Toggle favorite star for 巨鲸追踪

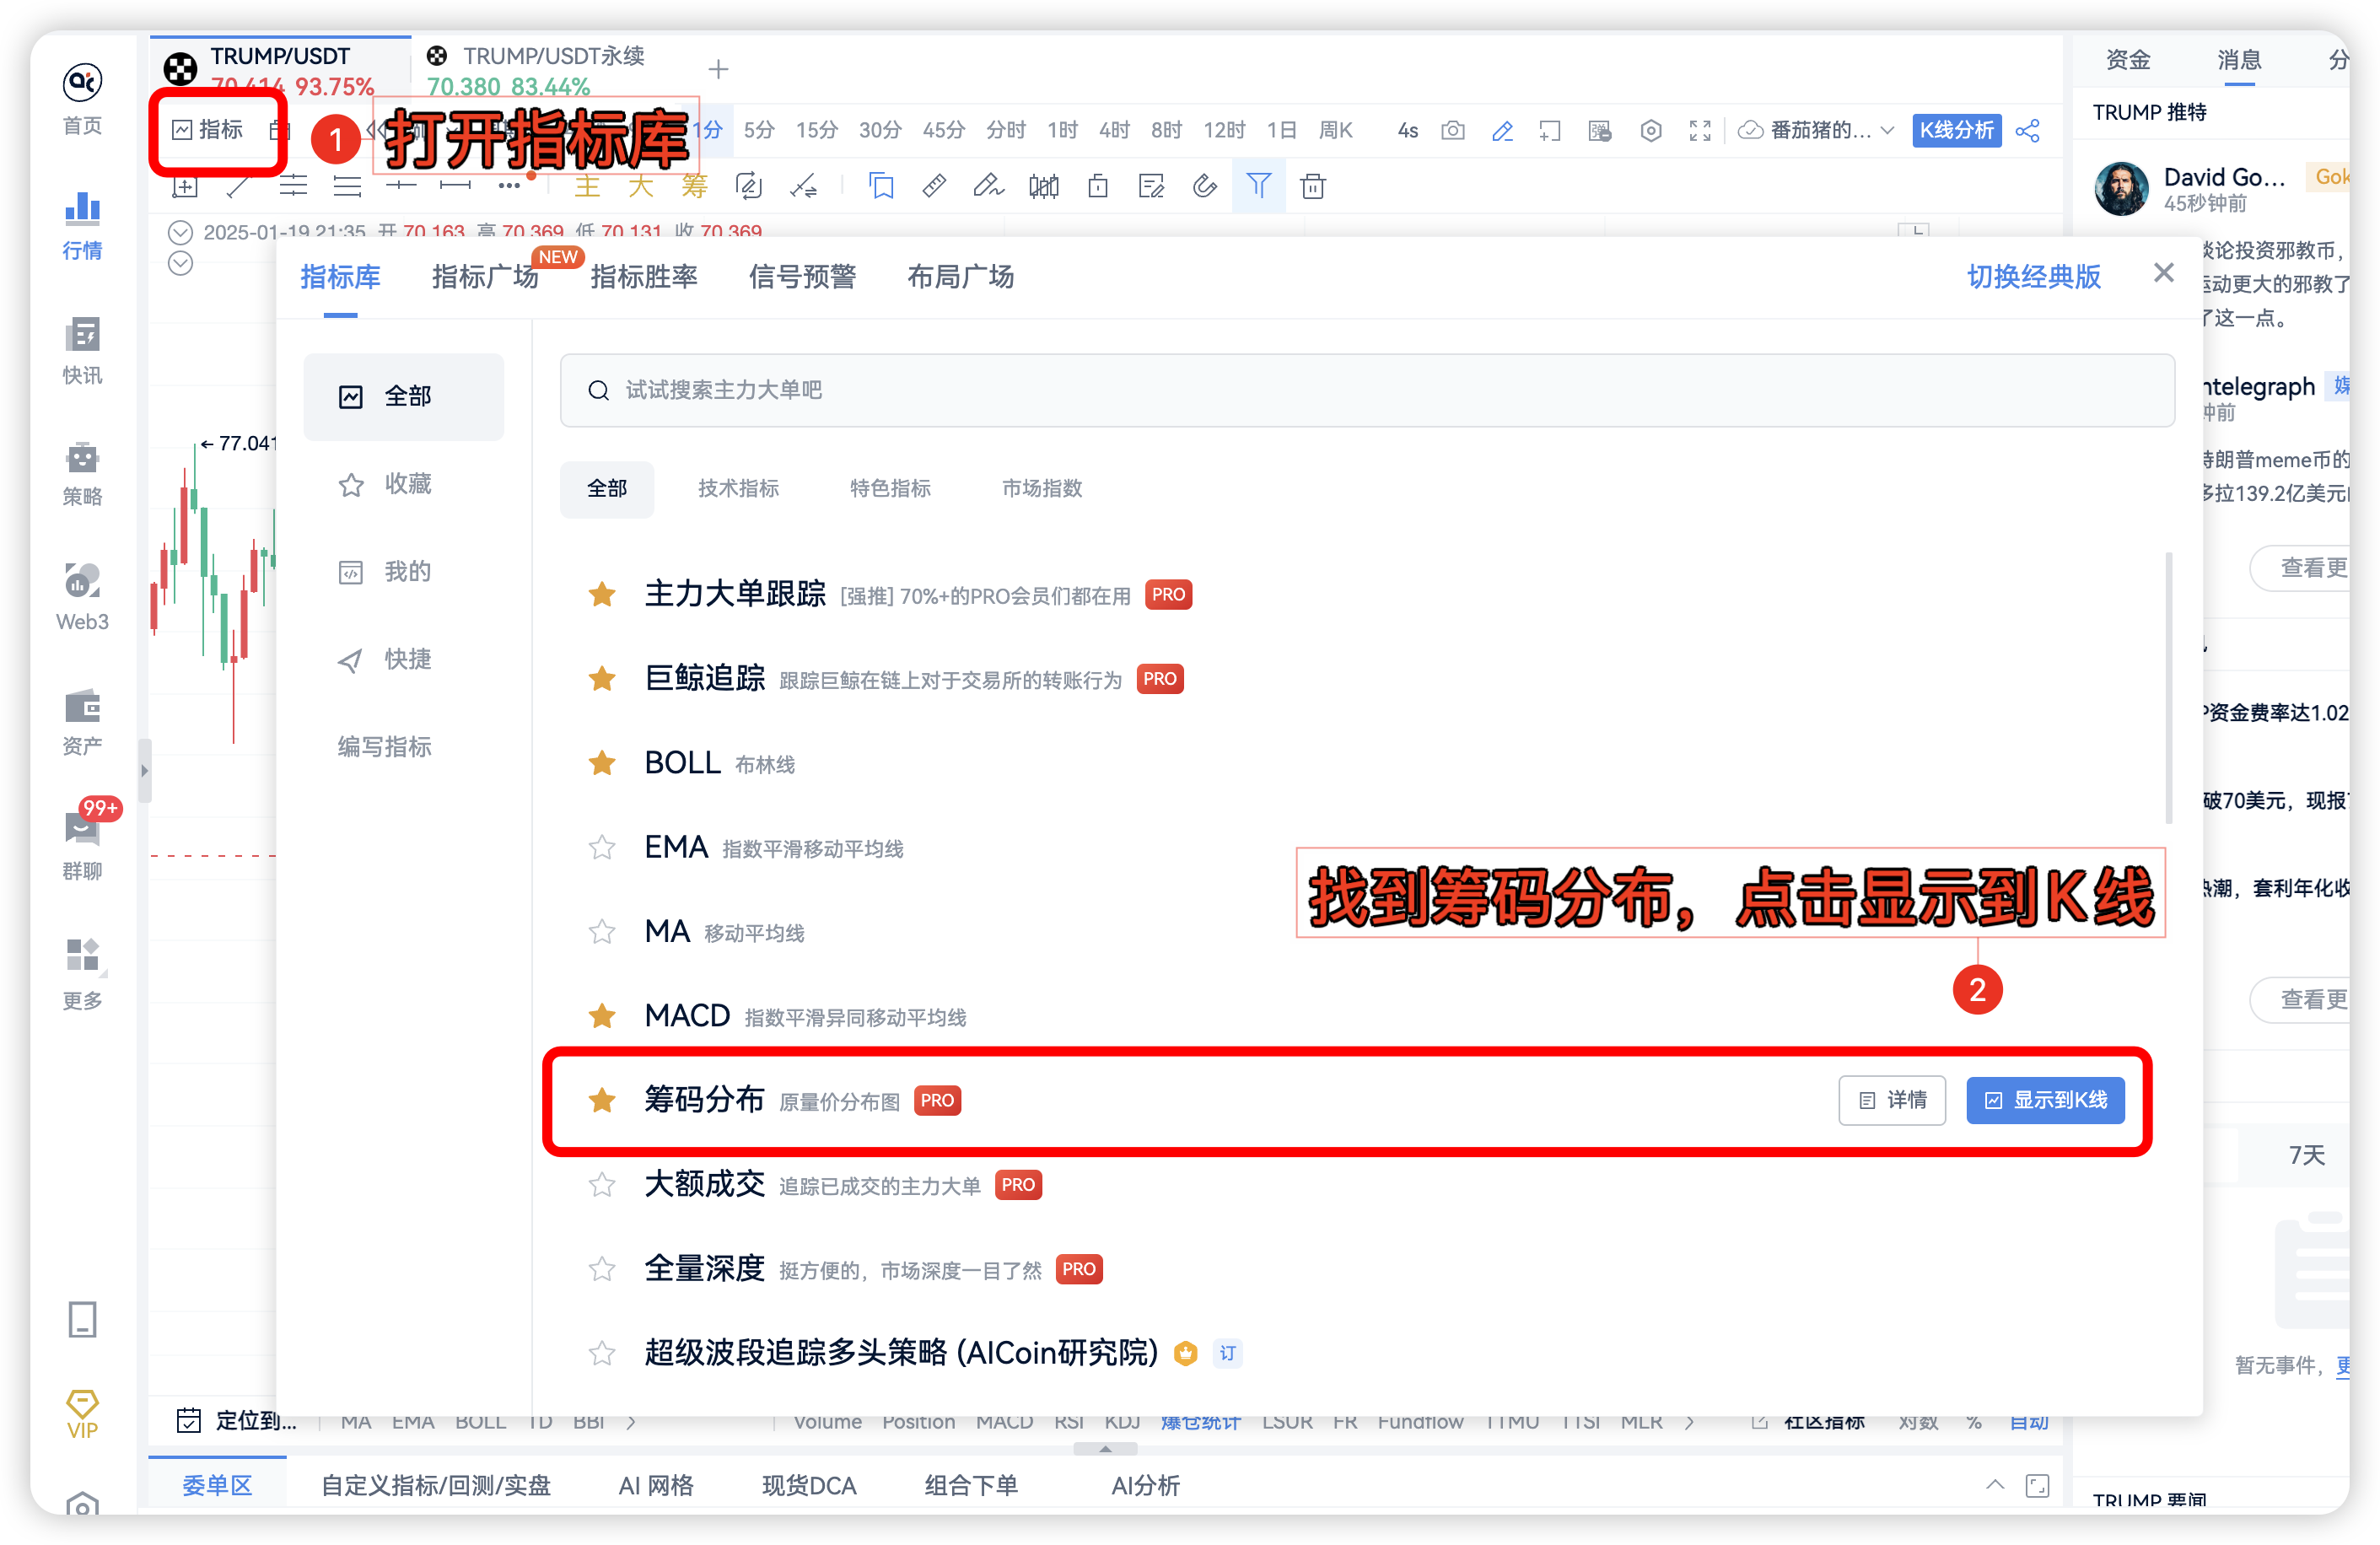tap(602, 679)
